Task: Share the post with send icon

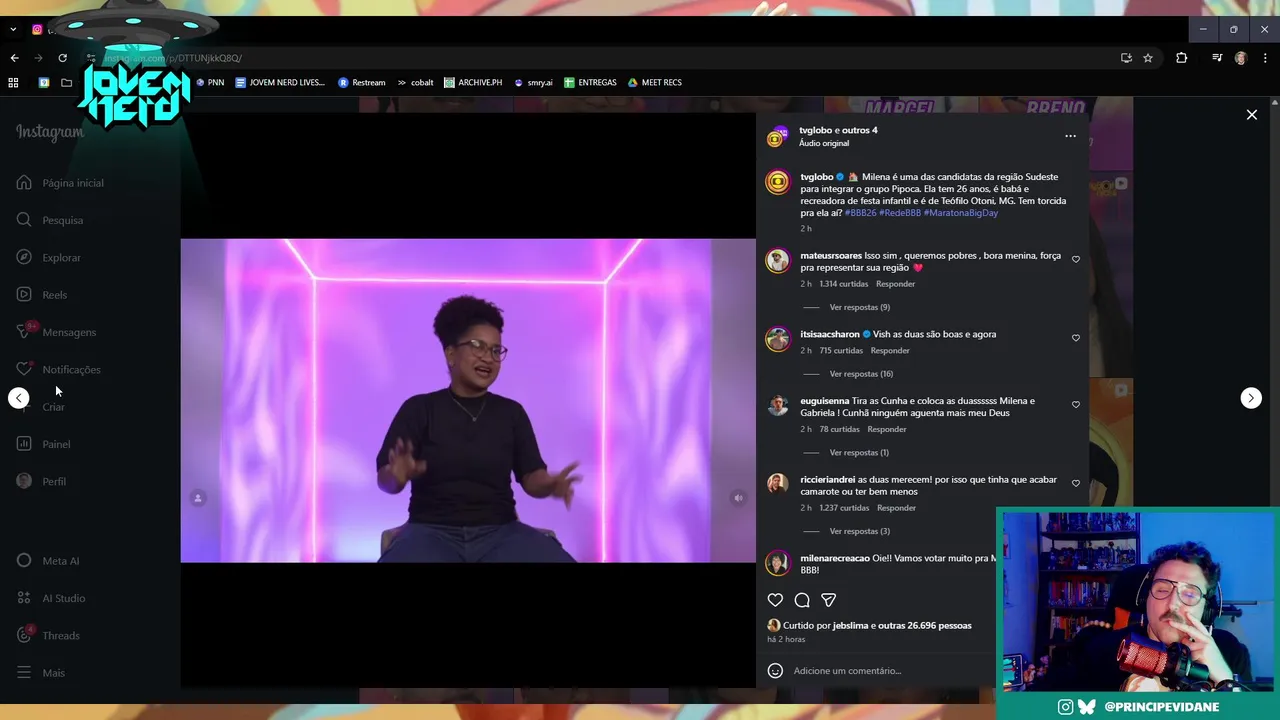Action: (828, 600)
